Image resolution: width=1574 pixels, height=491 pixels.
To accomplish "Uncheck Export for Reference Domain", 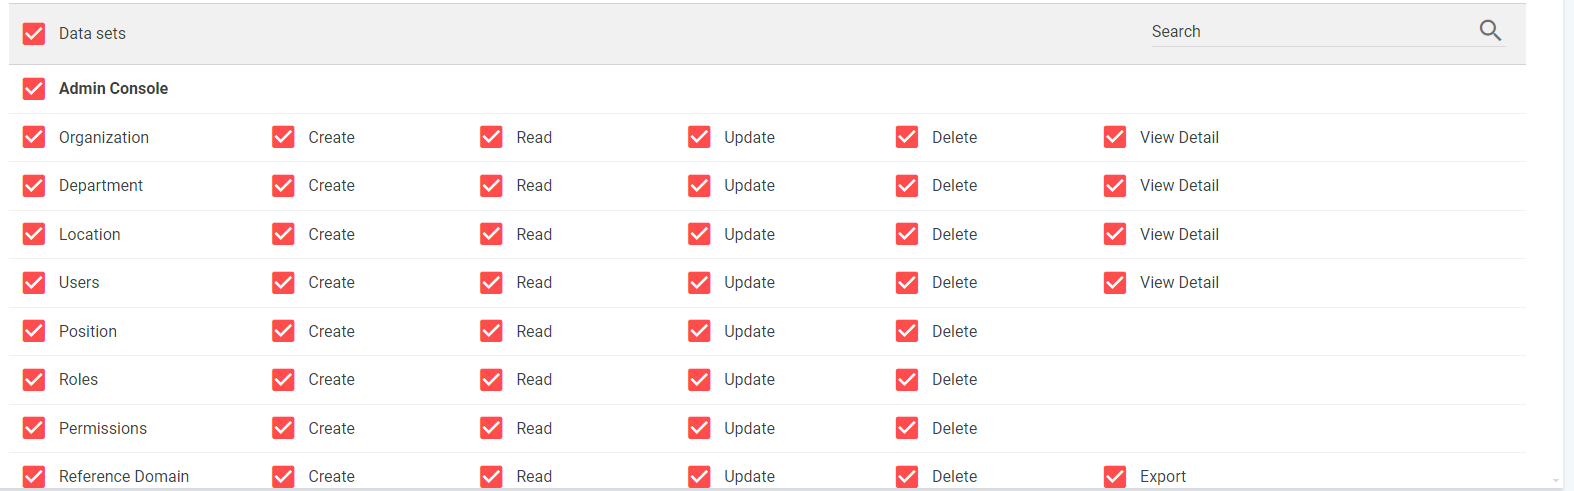I will (x=1115, y=477).
